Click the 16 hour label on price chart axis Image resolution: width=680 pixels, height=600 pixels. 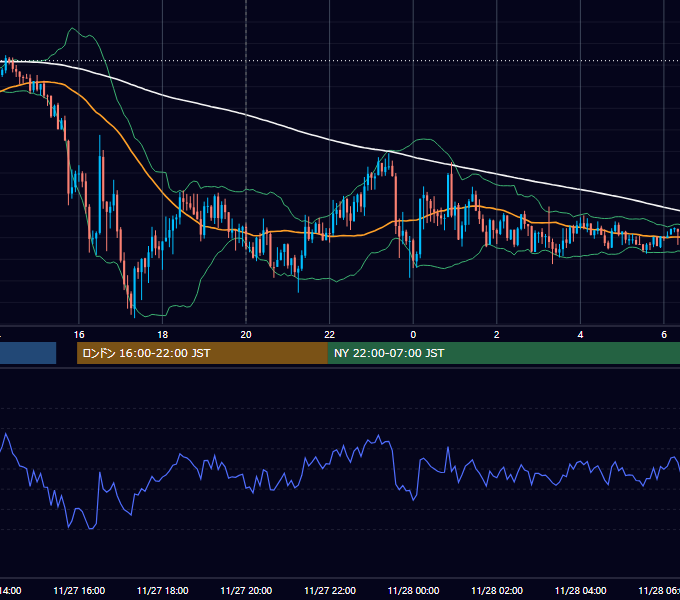pos(79,335)
